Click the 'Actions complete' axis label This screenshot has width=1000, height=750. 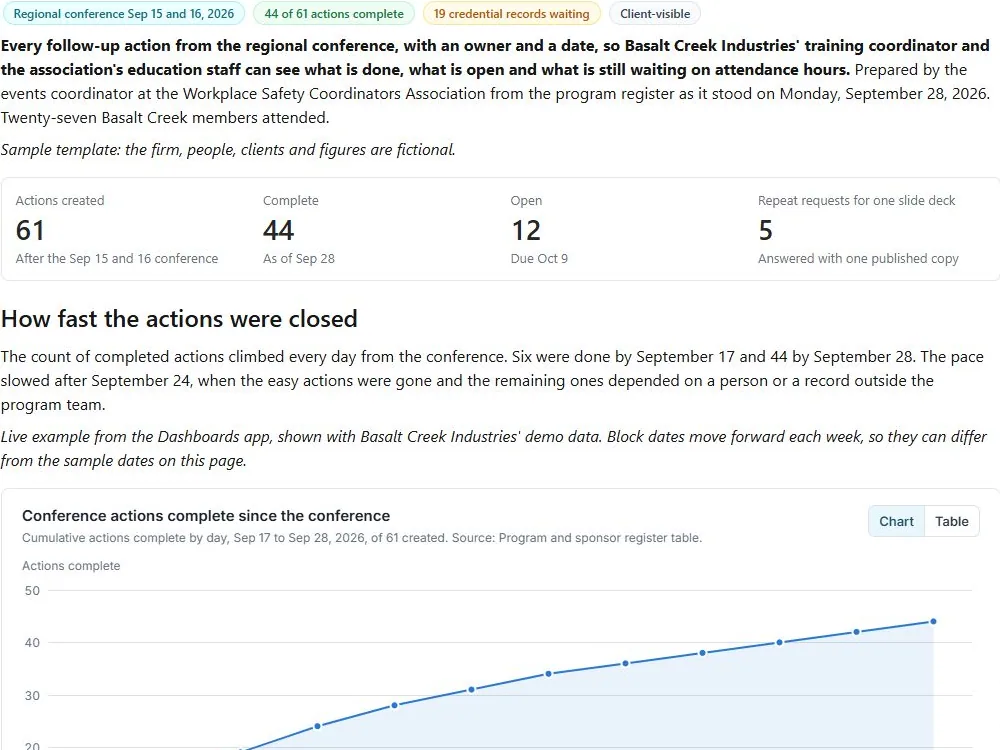point(71,566)
